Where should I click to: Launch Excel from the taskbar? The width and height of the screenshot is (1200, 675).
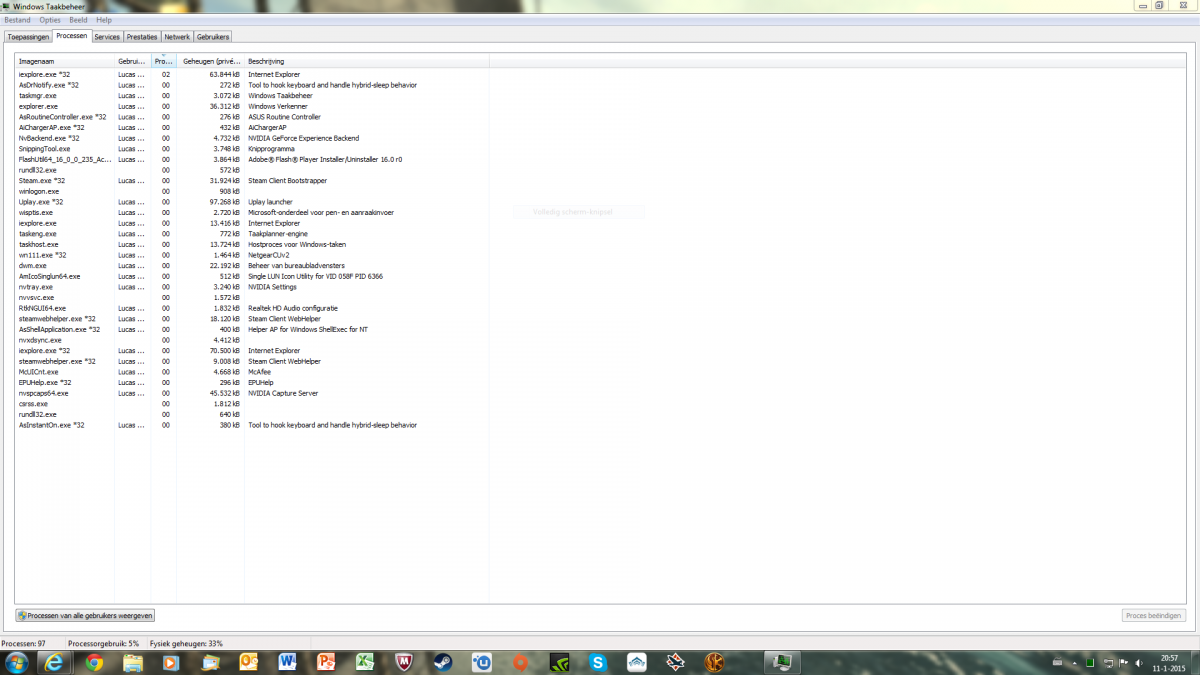(x=365, y=662)
